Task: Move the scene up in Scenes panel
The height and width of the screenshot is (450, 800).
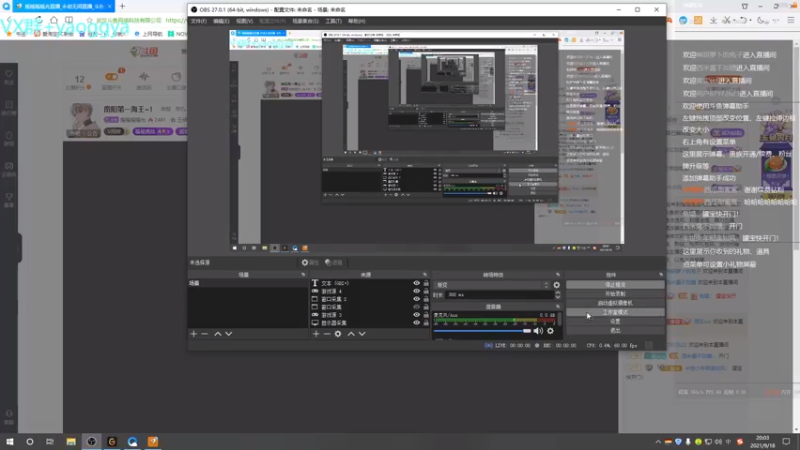Action: (218, 334)
